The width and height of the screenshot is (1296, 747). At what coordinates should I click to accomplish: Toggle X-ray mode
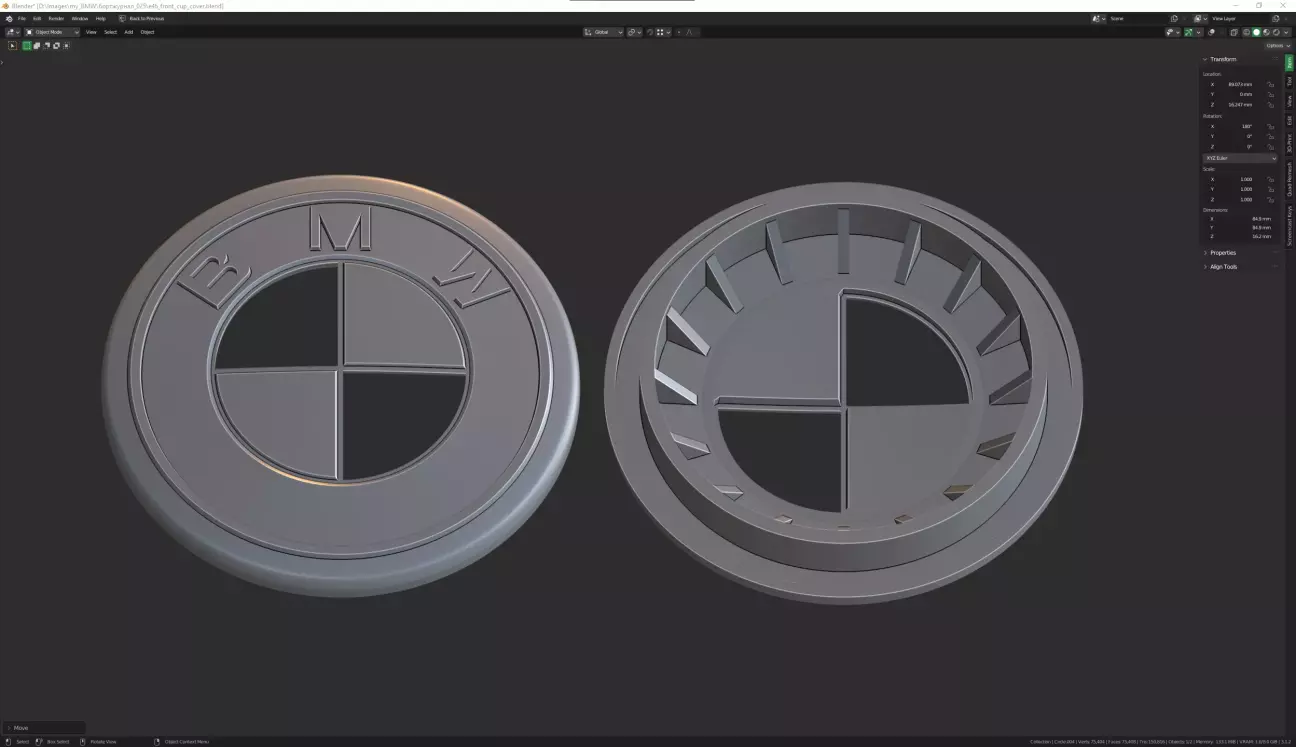click(x=1234, y=32)
